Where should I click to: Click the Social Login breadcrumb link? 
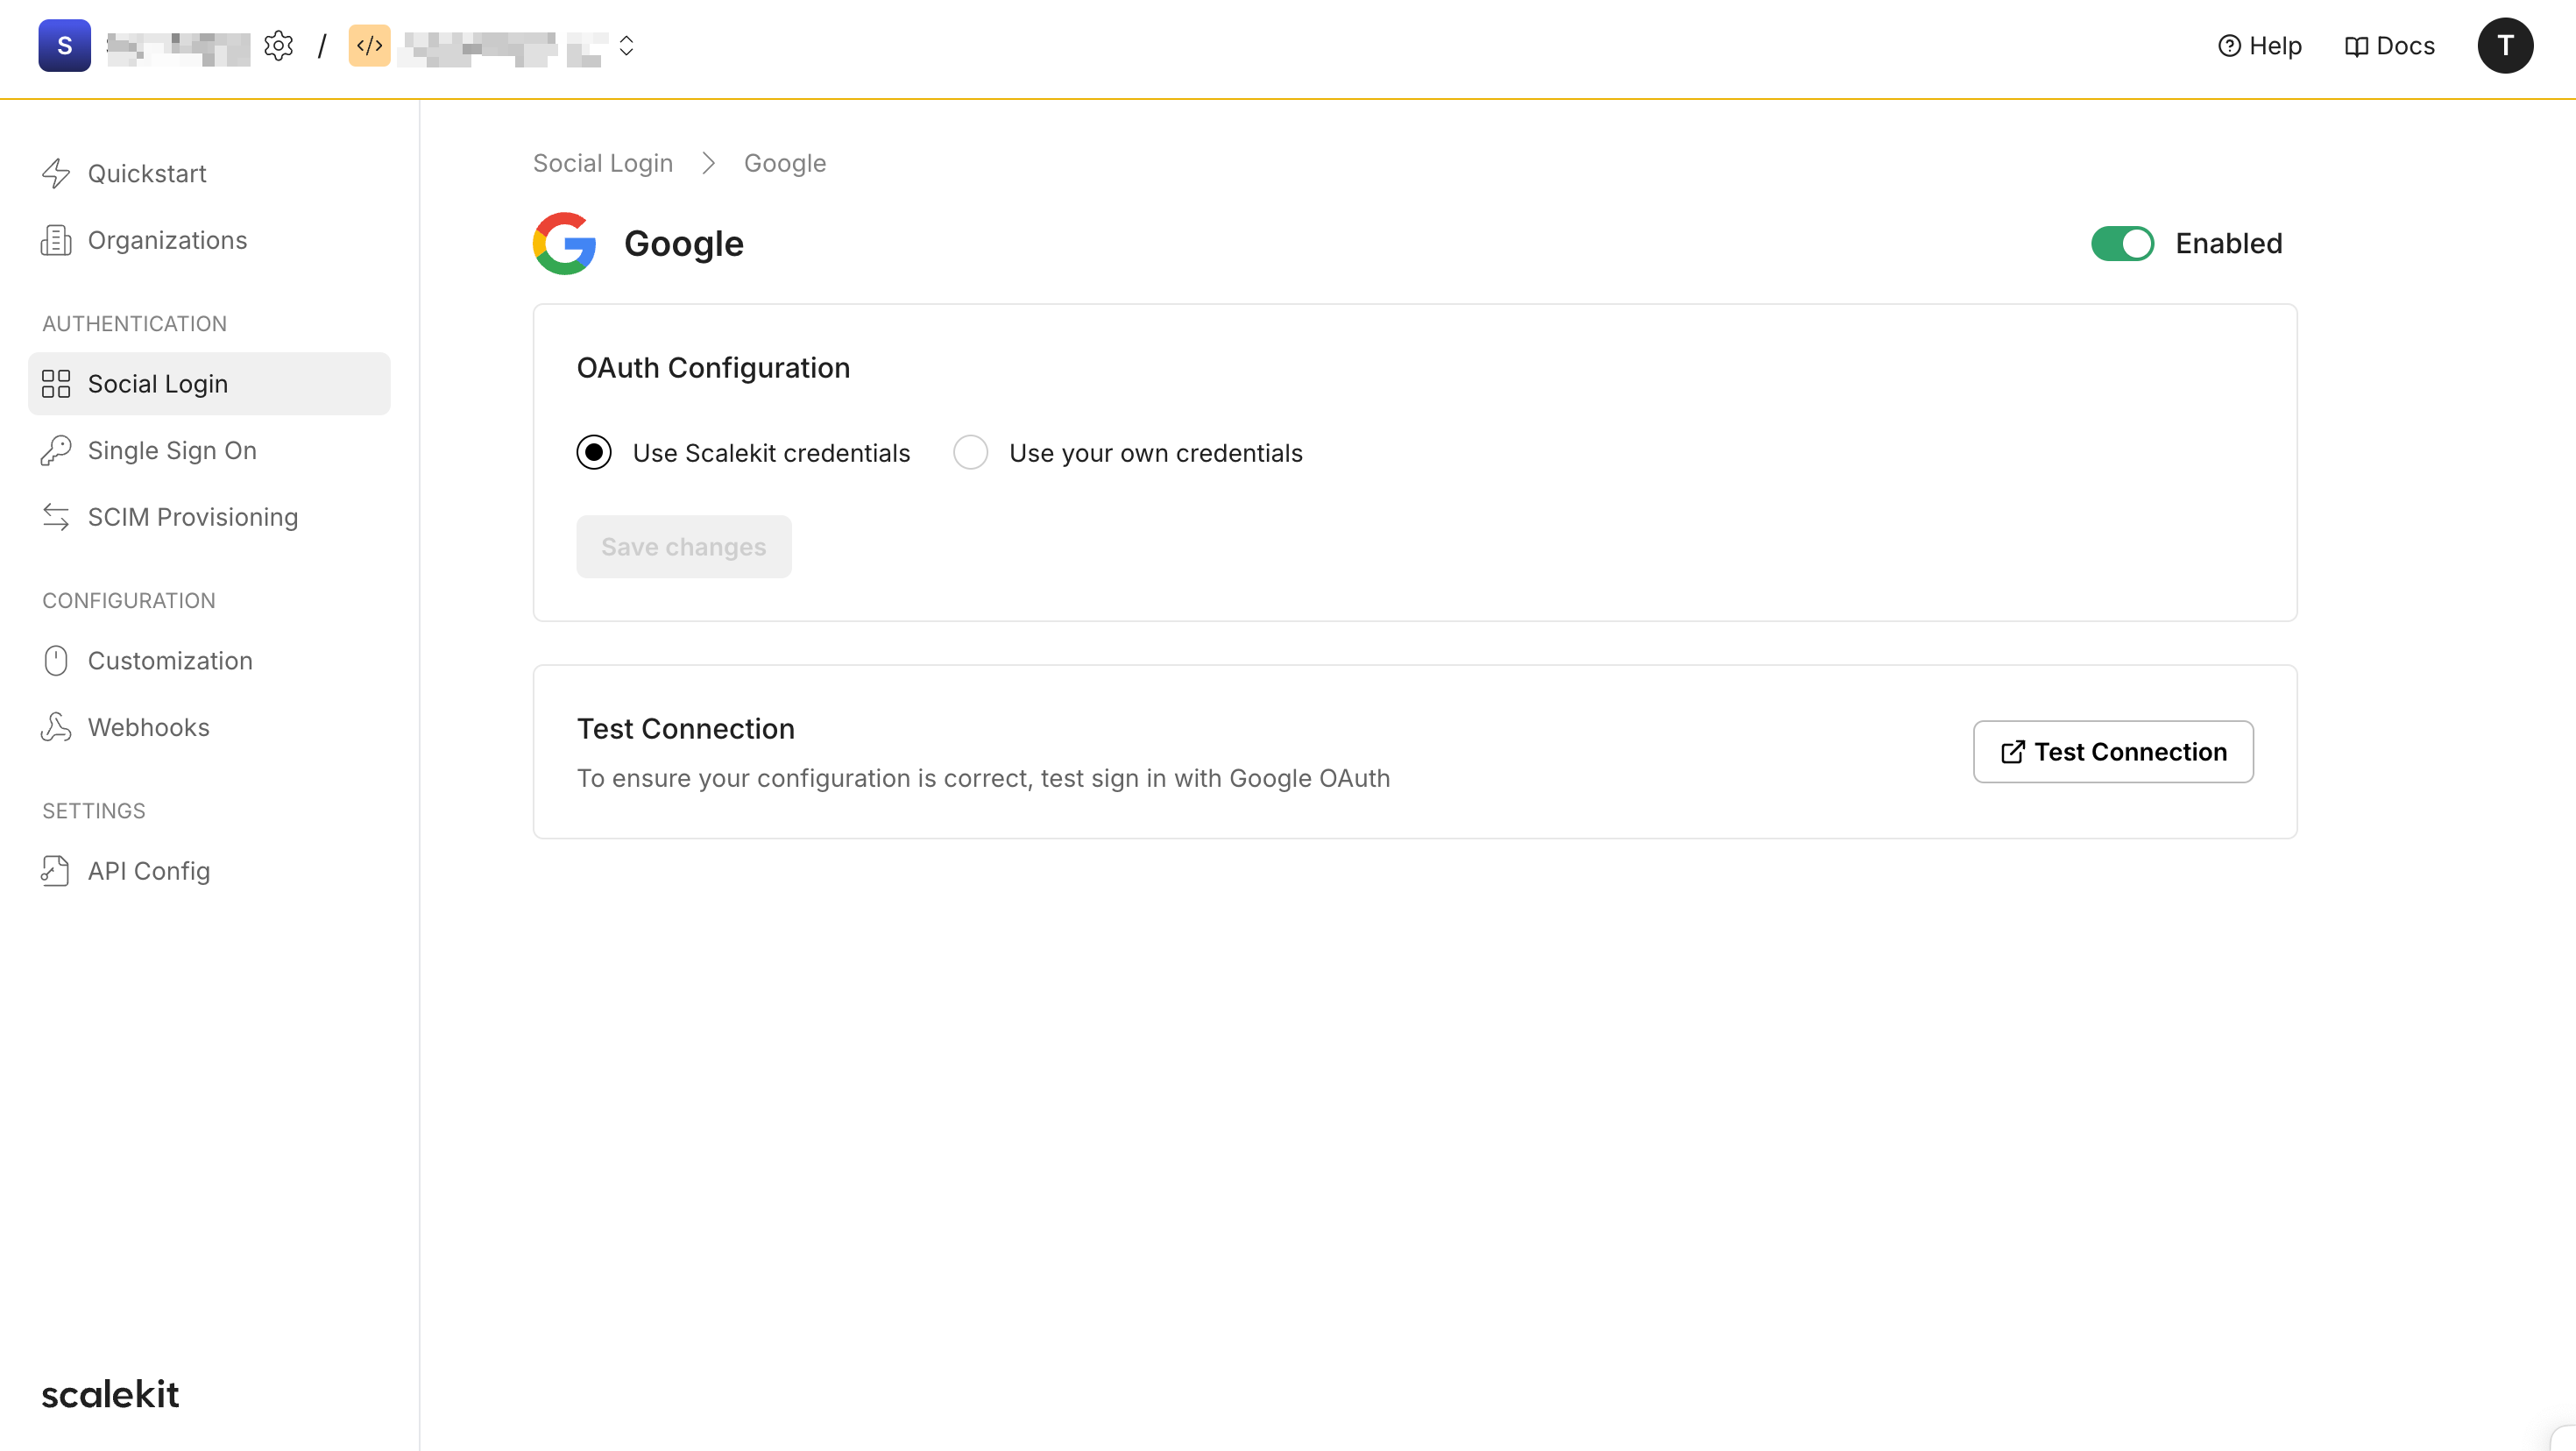point(602,162)
